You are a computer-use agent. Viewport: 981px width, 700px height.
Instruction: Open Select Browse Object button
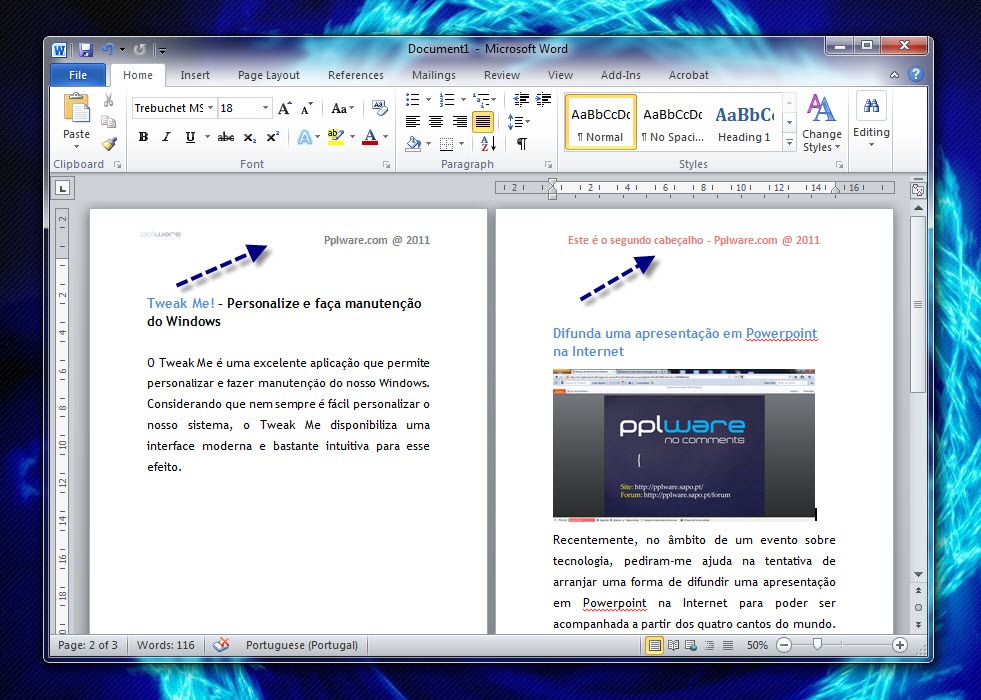pos(918,607)
